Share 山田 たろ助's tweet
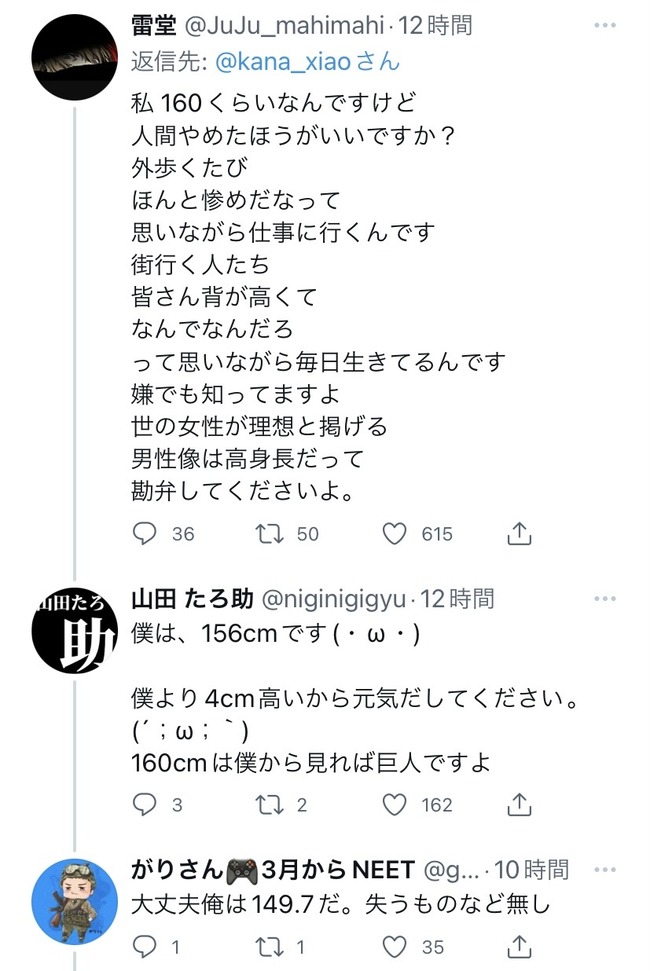Screen dimensions: 650x971 coord(519,804)
